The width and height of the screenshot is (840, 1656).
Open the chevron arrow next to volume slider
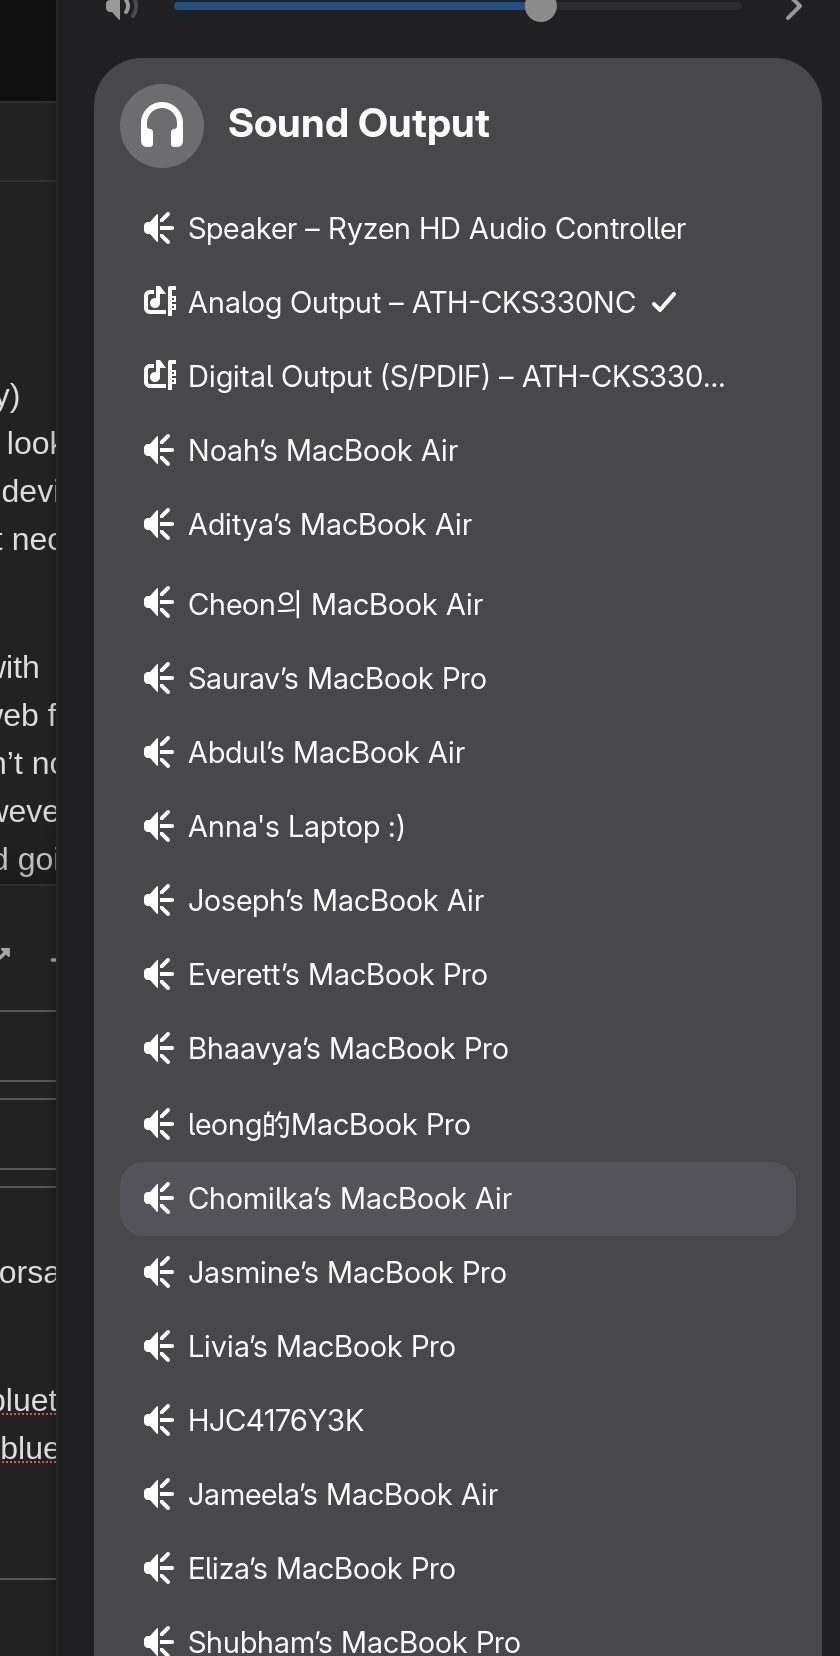pyautogui.click(x=794, y=9)
